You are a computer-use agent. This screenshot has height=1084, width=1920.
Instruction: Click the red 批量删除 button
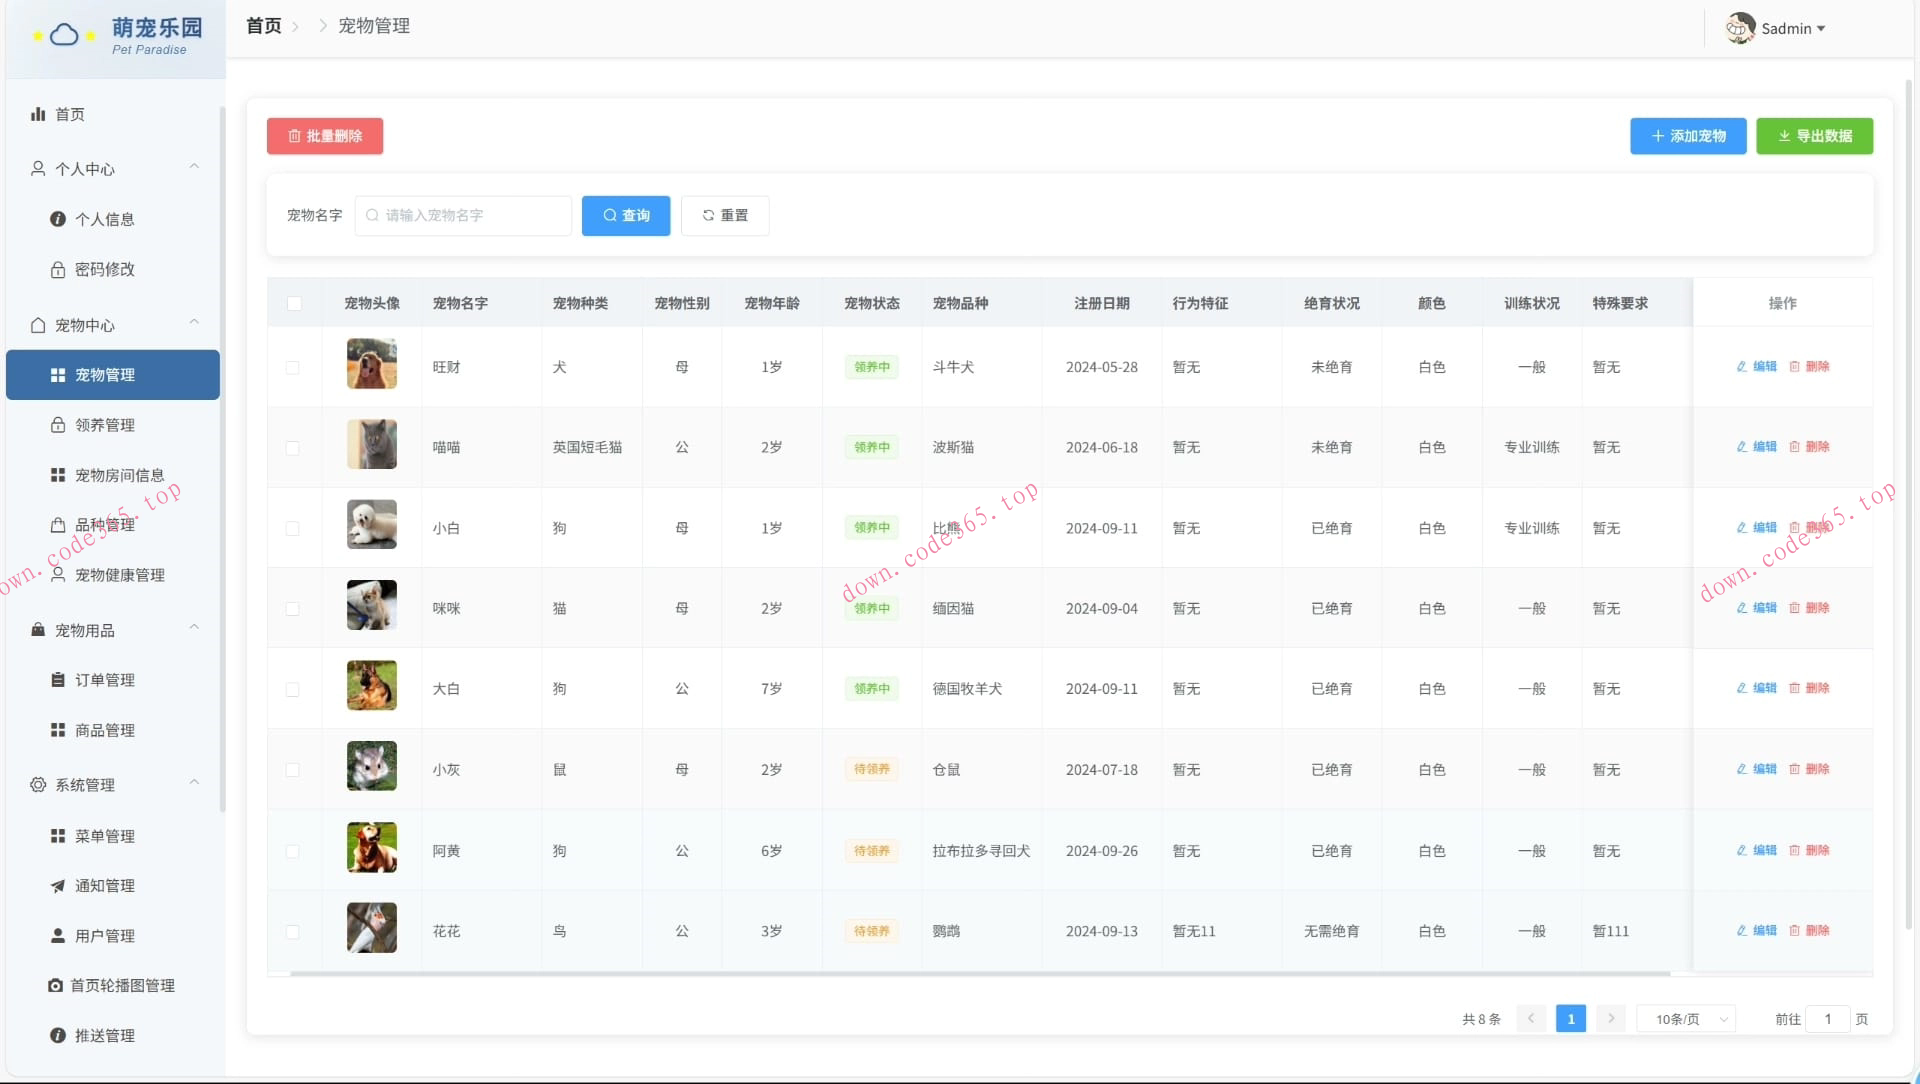click(325, 136)
